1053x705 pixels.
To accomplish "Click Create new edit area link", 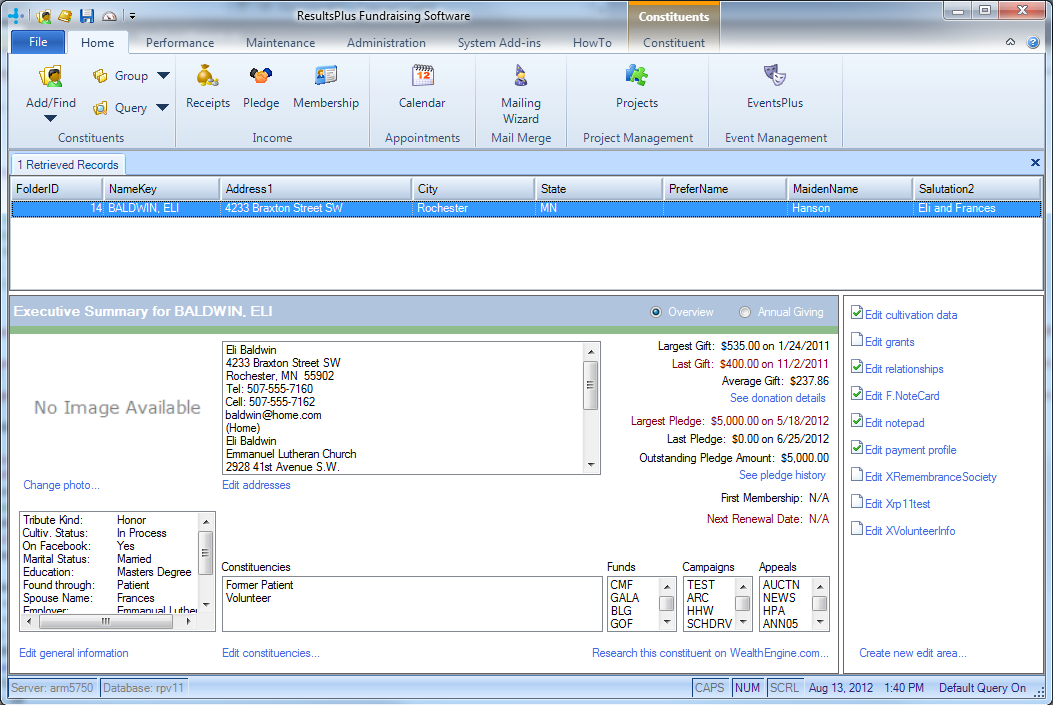I will [913, 653].
